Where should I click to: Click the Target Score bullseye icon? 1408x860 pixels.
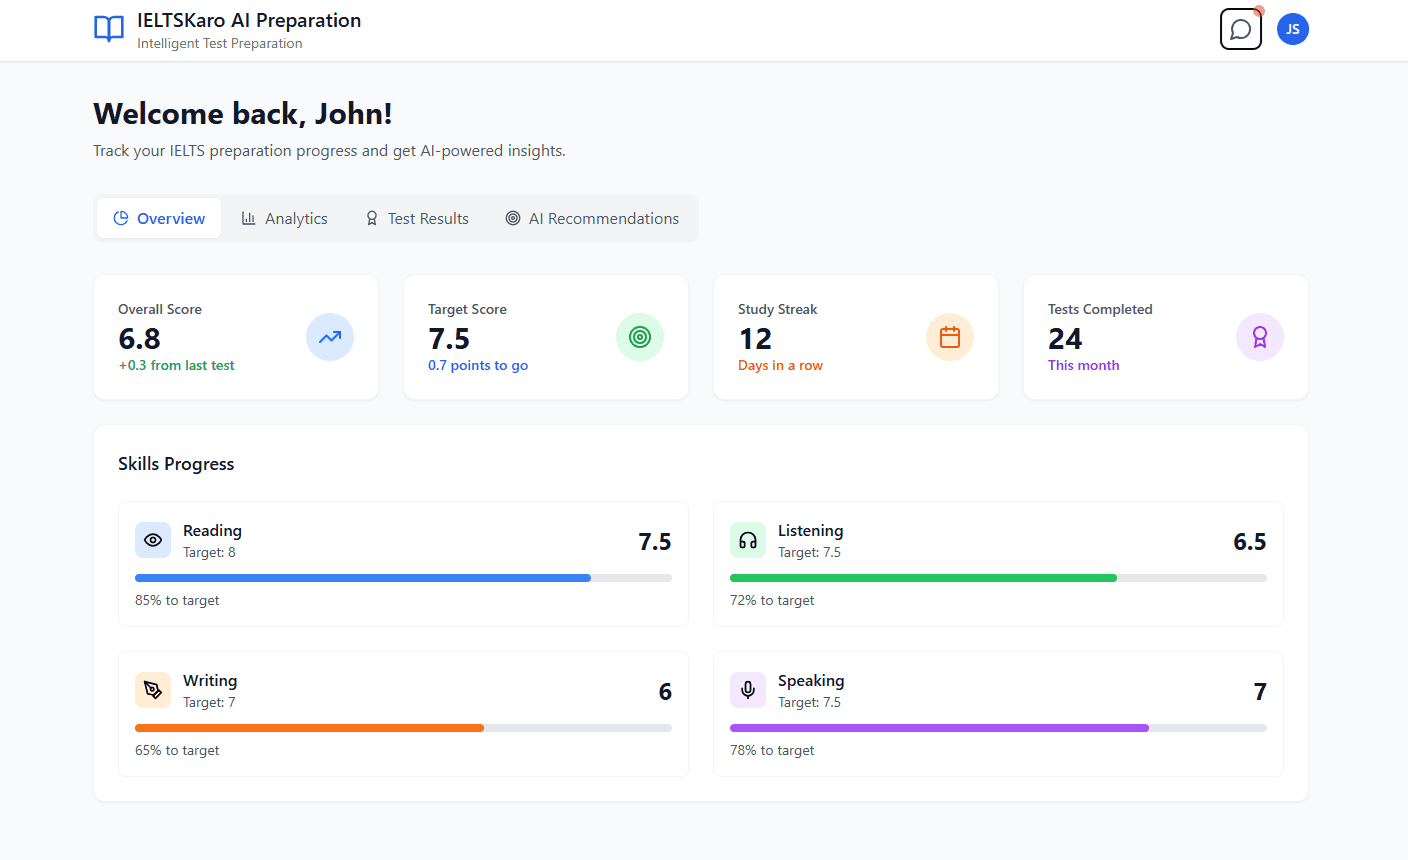[640, 337]
